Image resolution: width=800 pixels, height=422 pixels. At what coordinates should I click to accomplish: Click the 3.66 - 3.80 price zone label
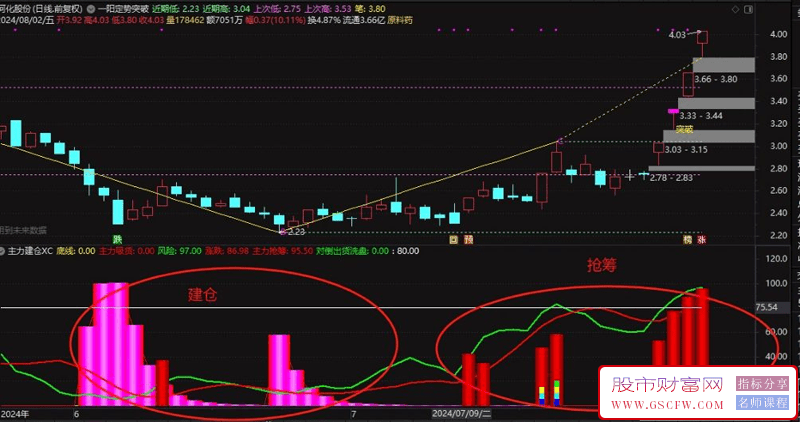(x=716, y=79)
